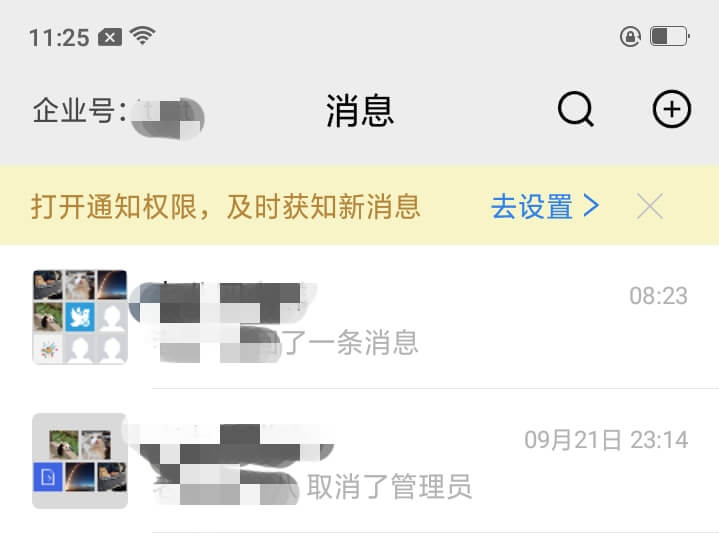Open the conversation from 09月21日 23:14

[360, 461]
